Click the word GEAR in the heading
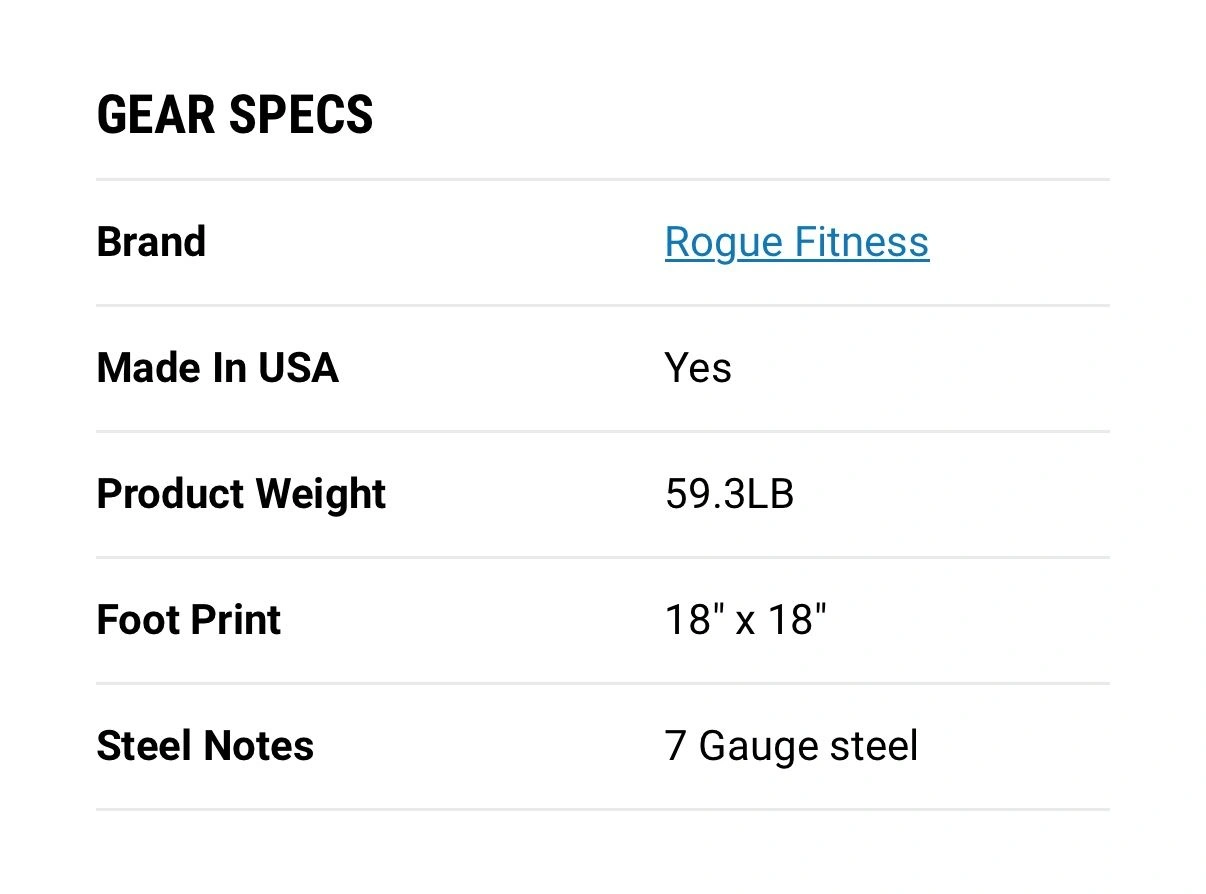The width and height of the screenshot is (1206, 894). coord(155,115)
